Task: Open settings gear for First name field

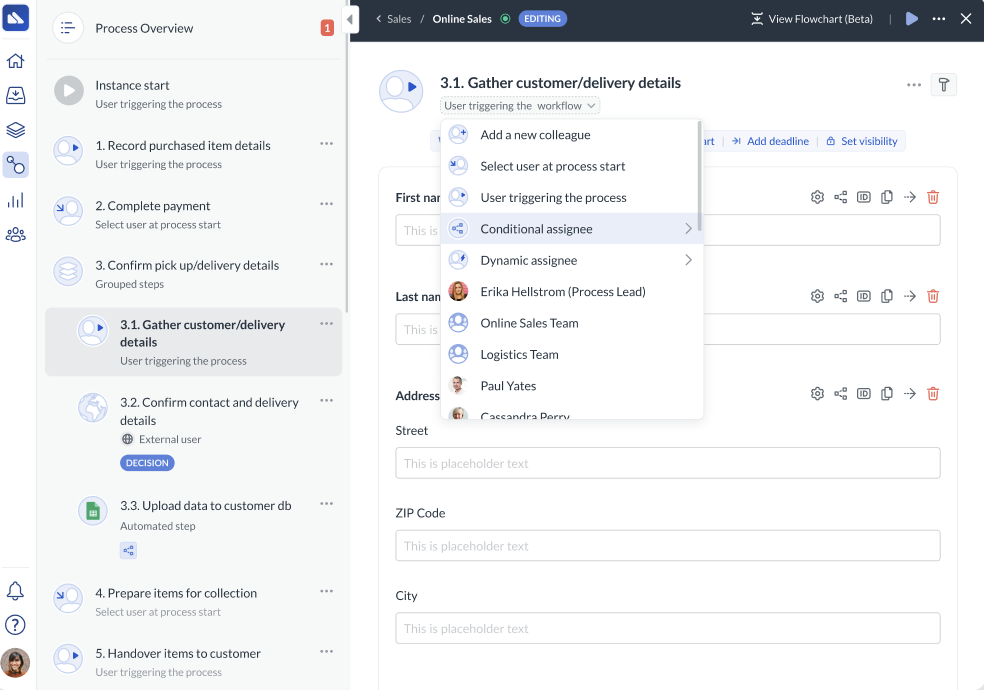Action: coord(817,197)
